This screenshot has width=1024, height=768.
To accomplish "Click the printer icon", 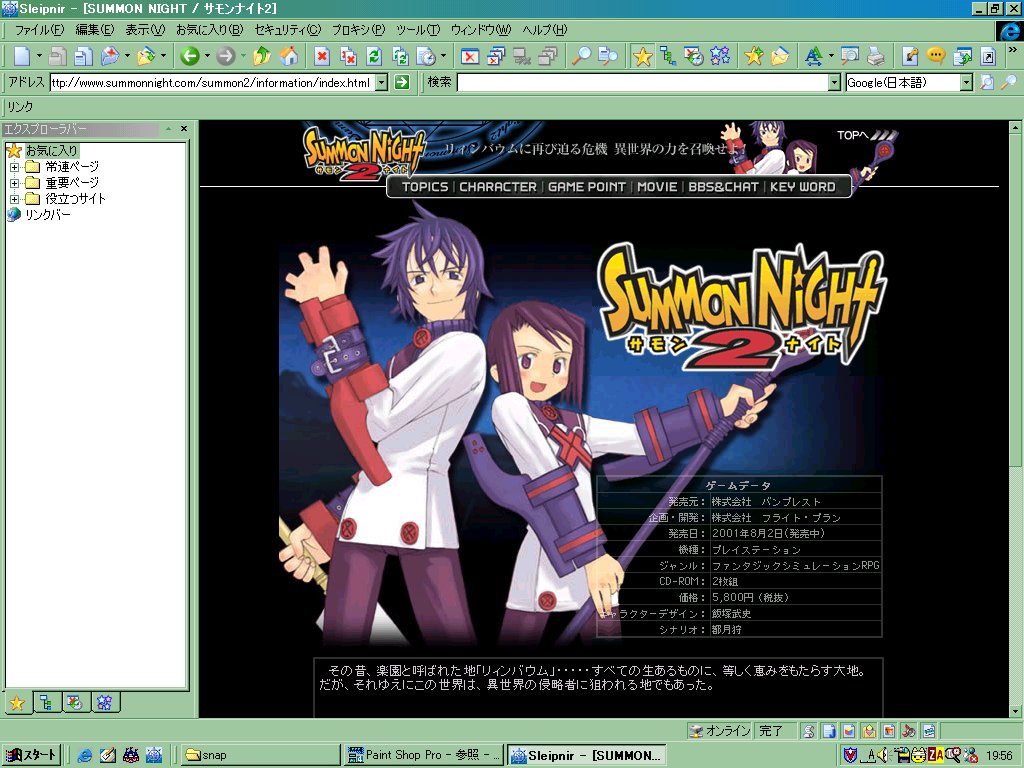I will (876, 56).
